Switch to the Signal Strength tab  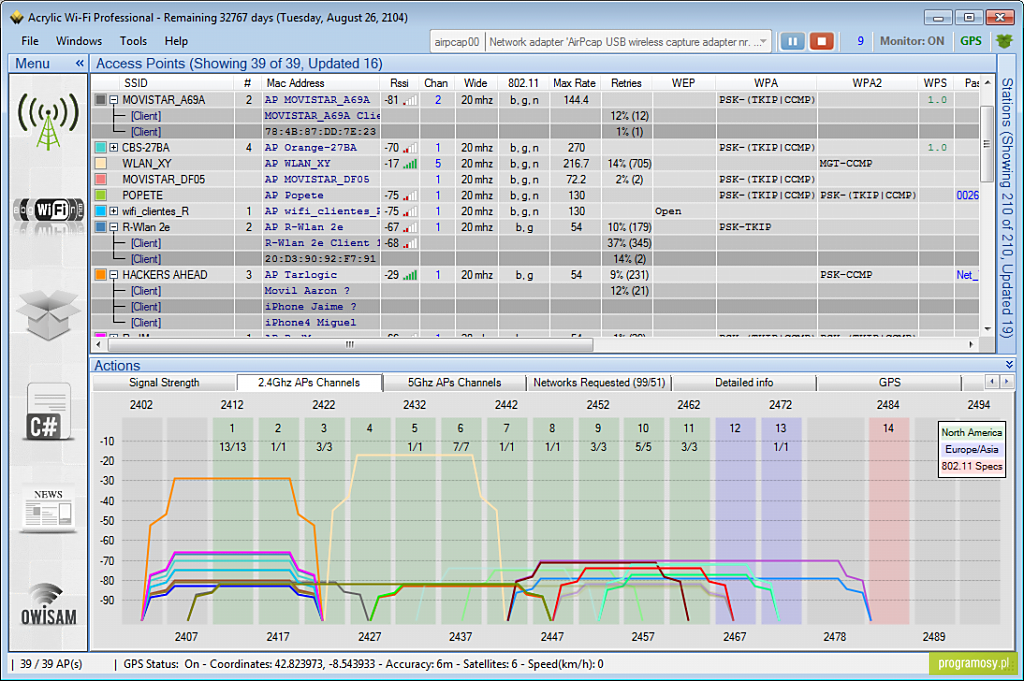point(164,383)
